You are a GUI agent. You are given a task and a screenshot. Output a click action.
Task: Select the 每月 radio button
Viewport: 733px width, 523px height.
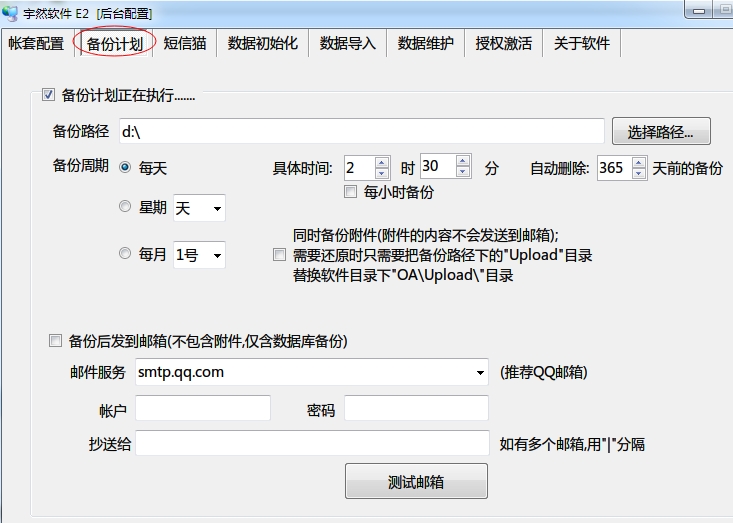[x=125, y=253]
